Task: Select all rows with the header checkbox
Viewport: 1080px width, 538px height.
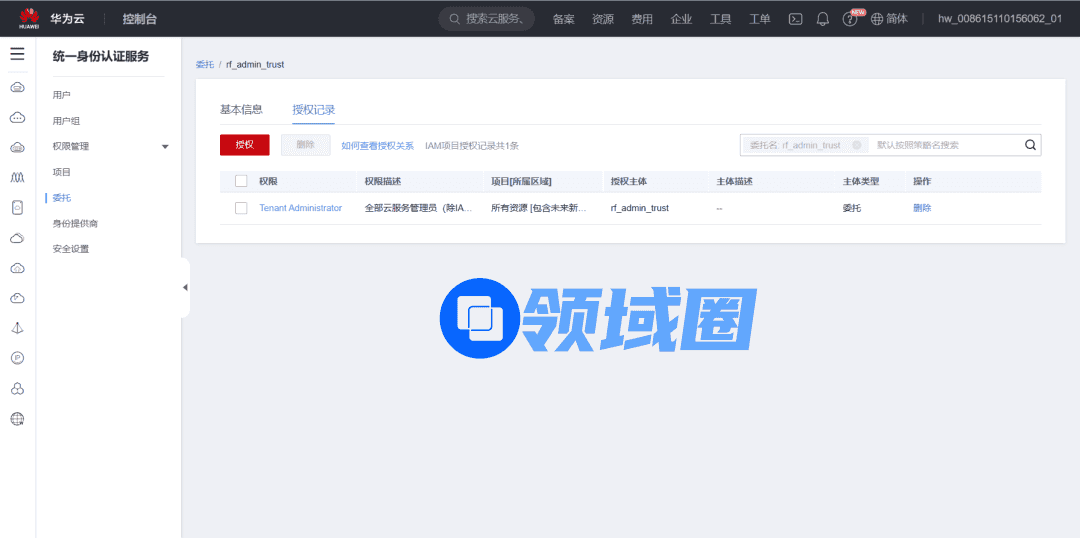Action: point(241,181)
